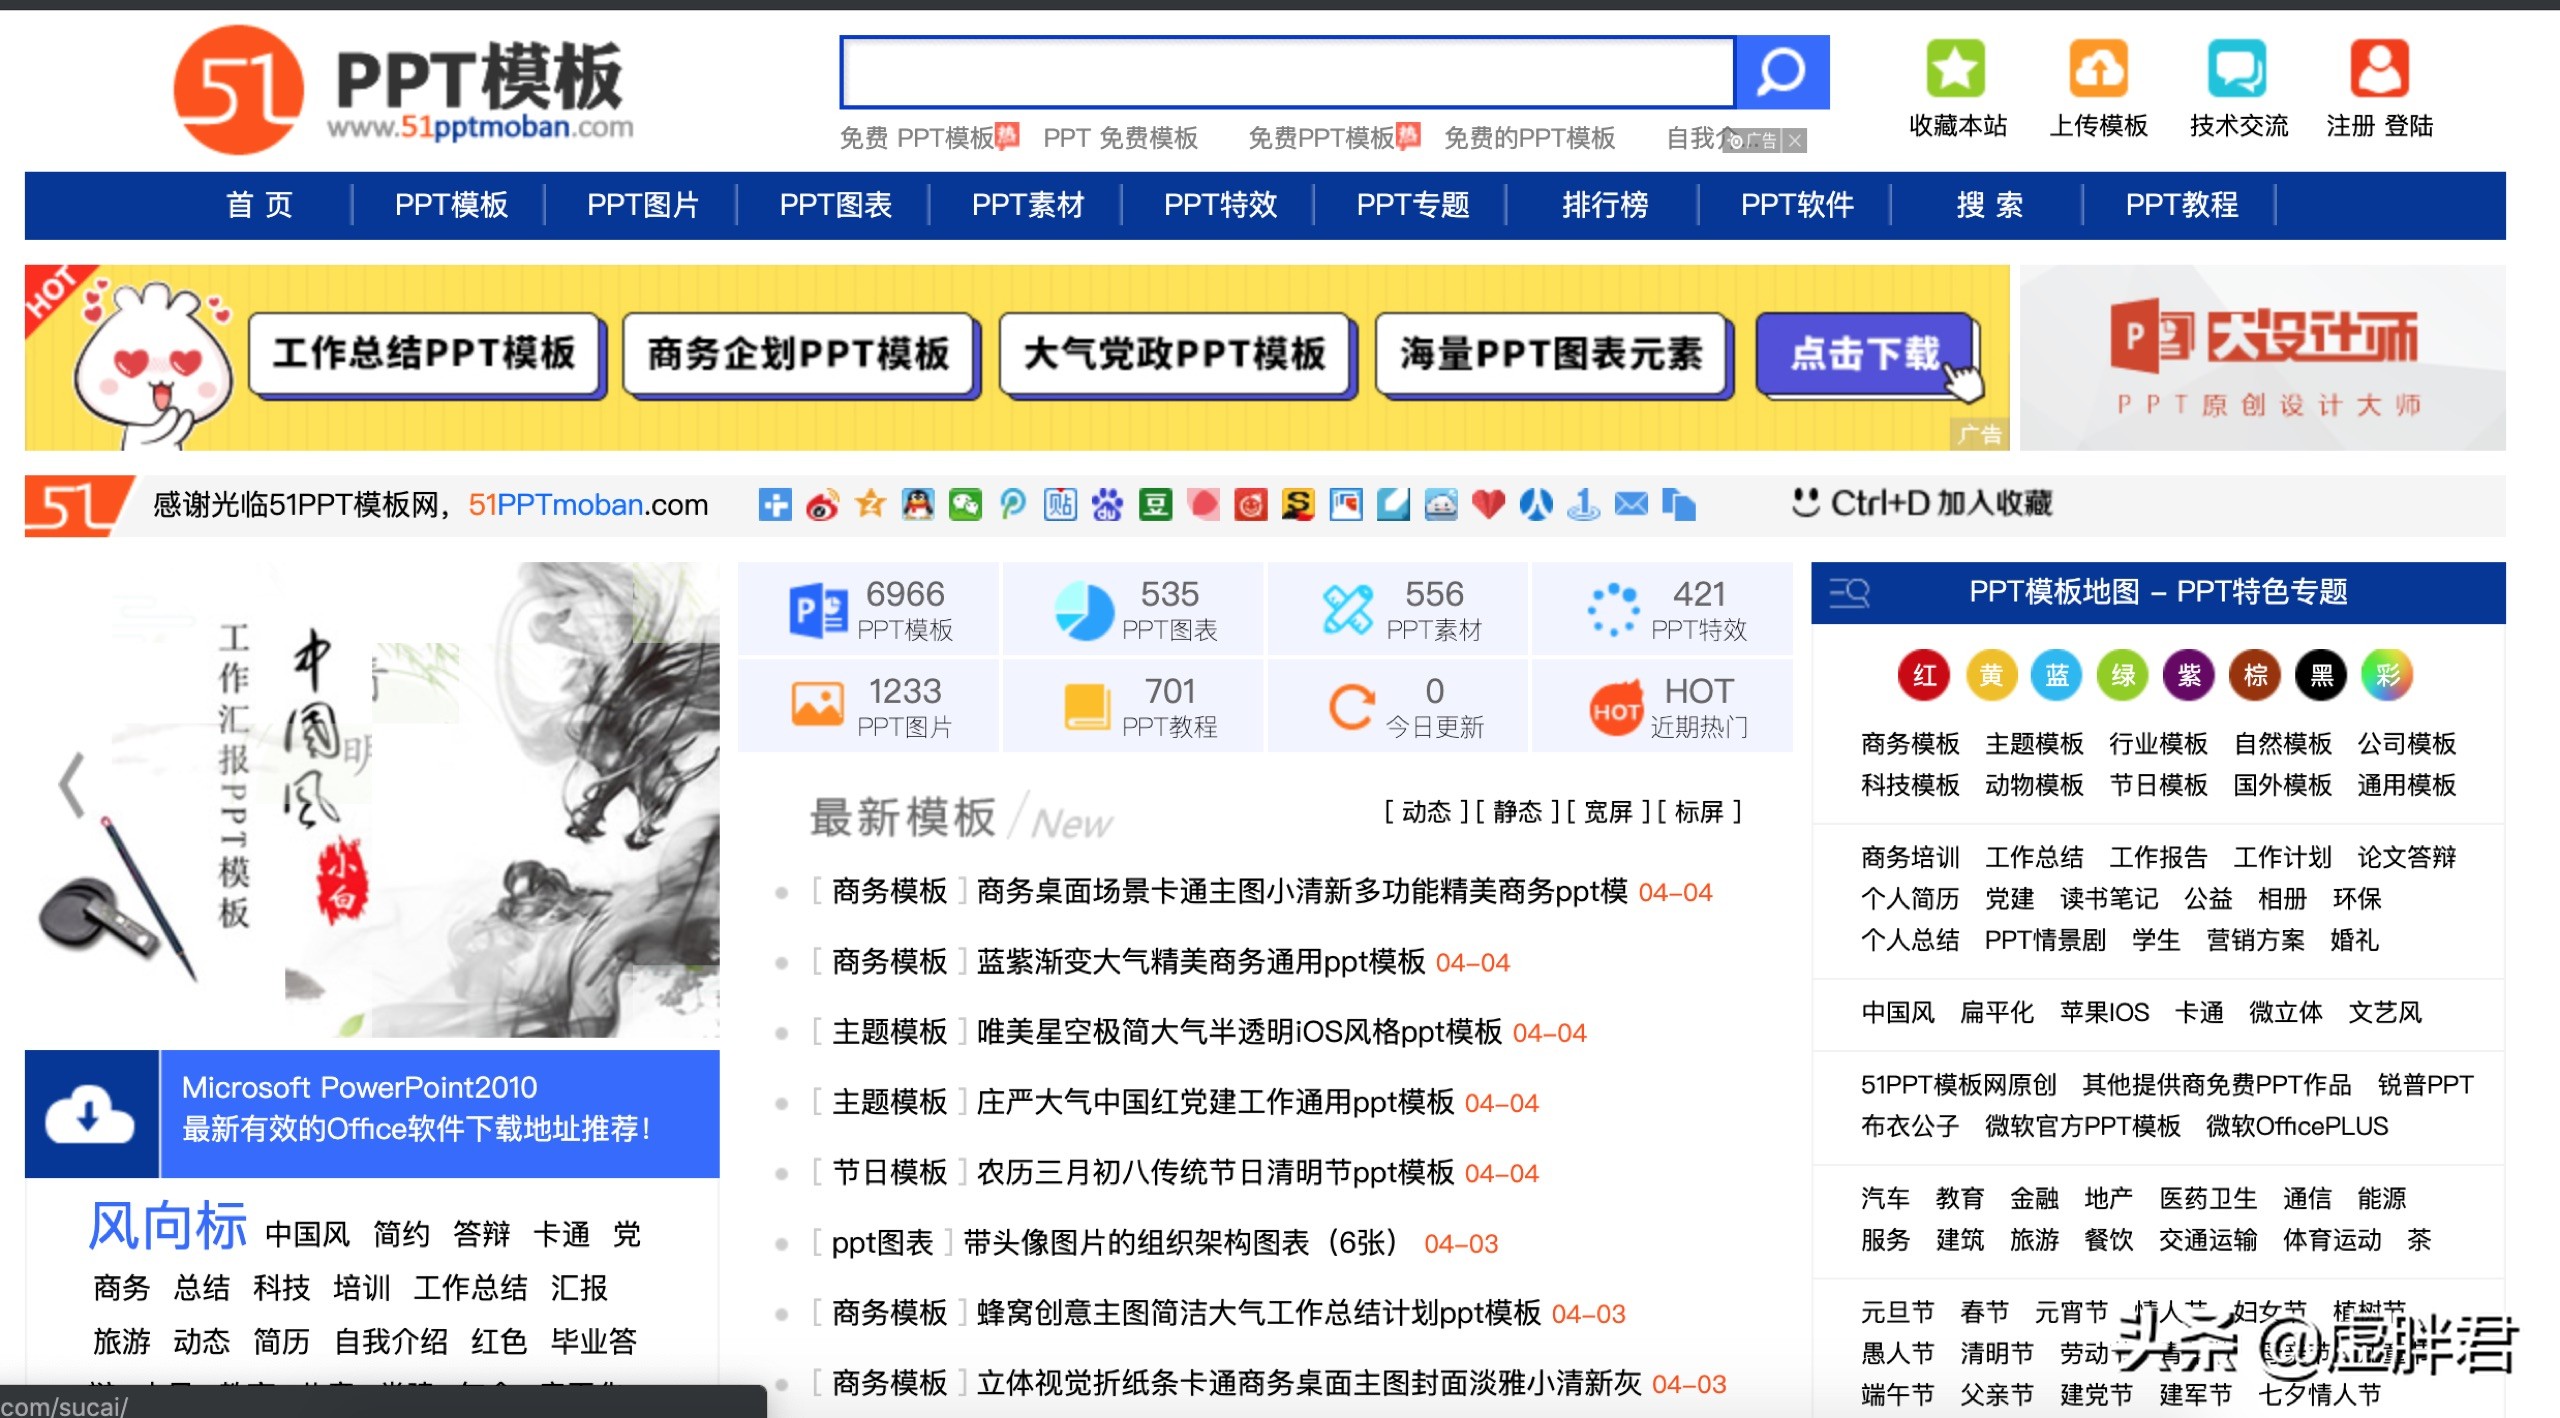Click the 收藏本站 star icon

coord(1956,69)
